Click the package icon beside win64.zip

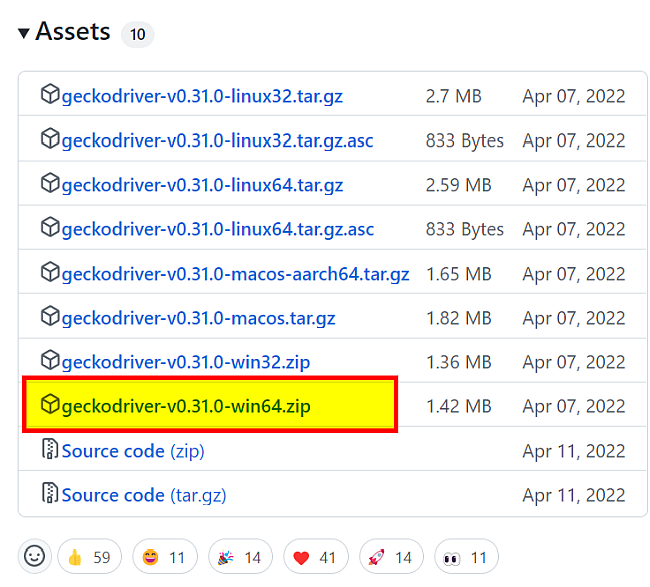(50, 404)
